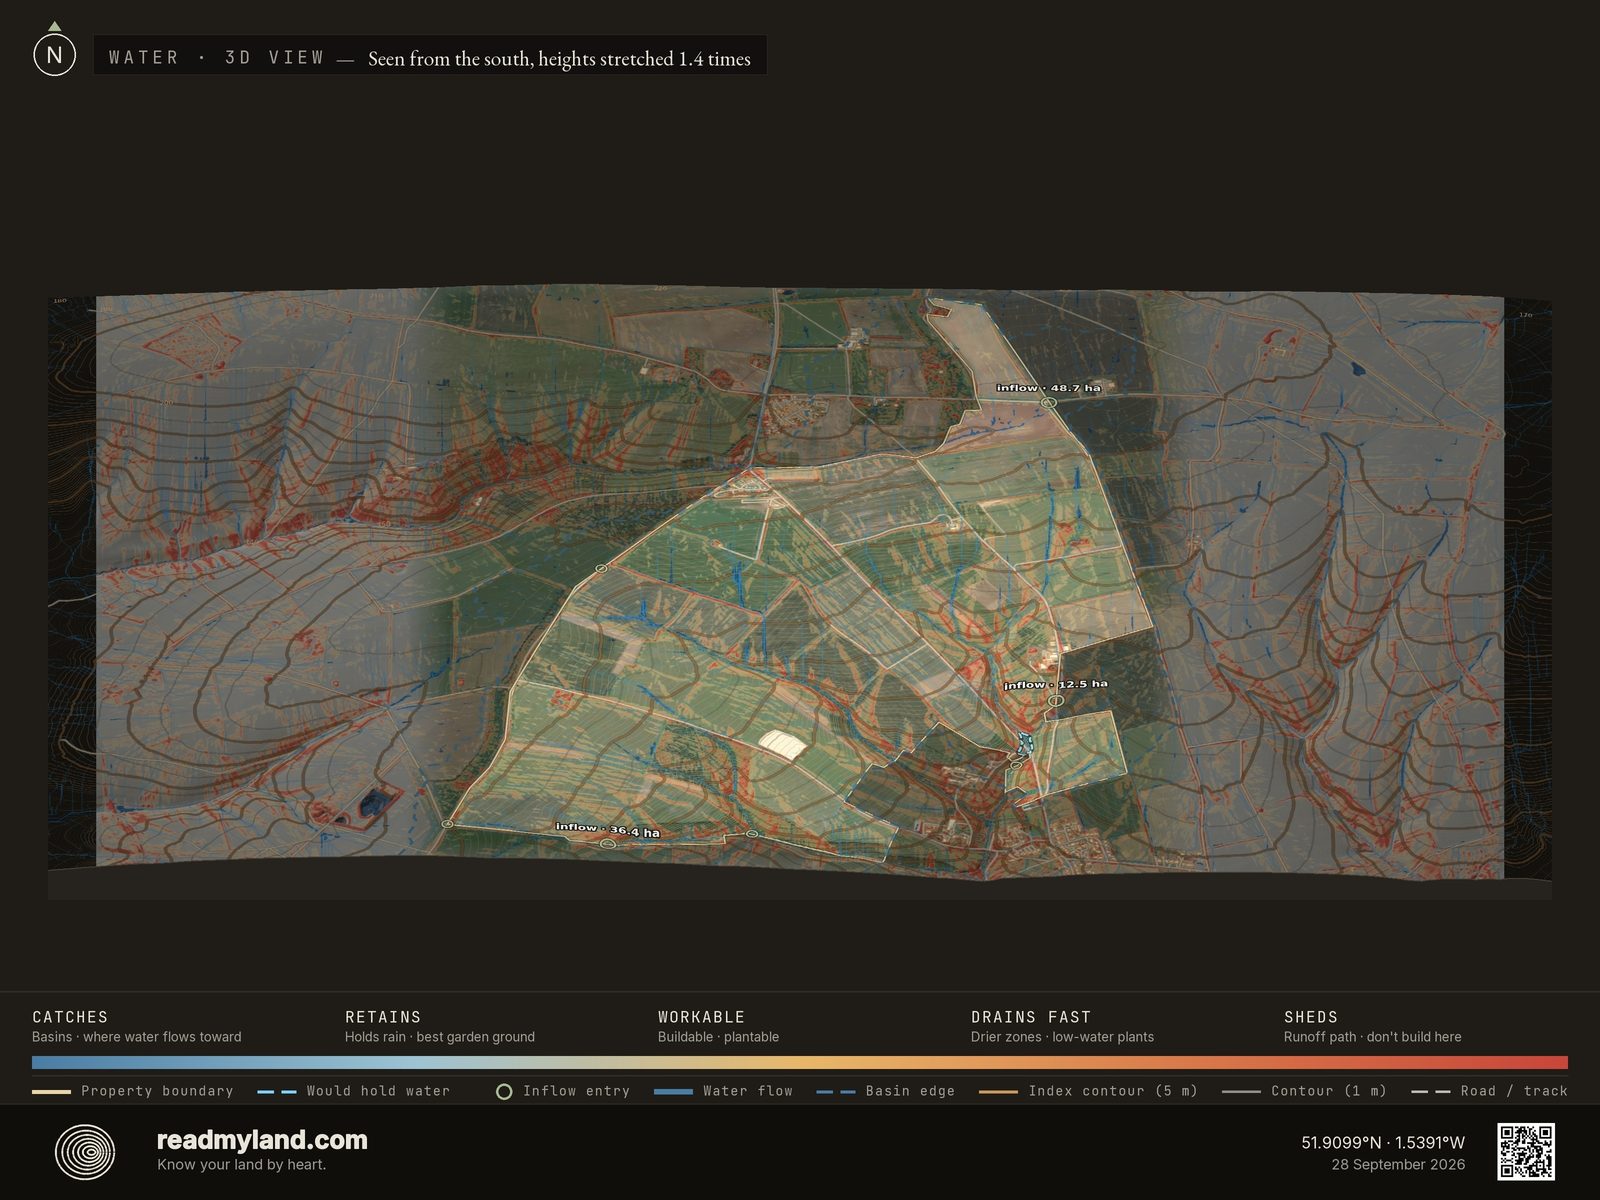Click the 'WATER · 3D VIEW' title text

pos(217,57)
